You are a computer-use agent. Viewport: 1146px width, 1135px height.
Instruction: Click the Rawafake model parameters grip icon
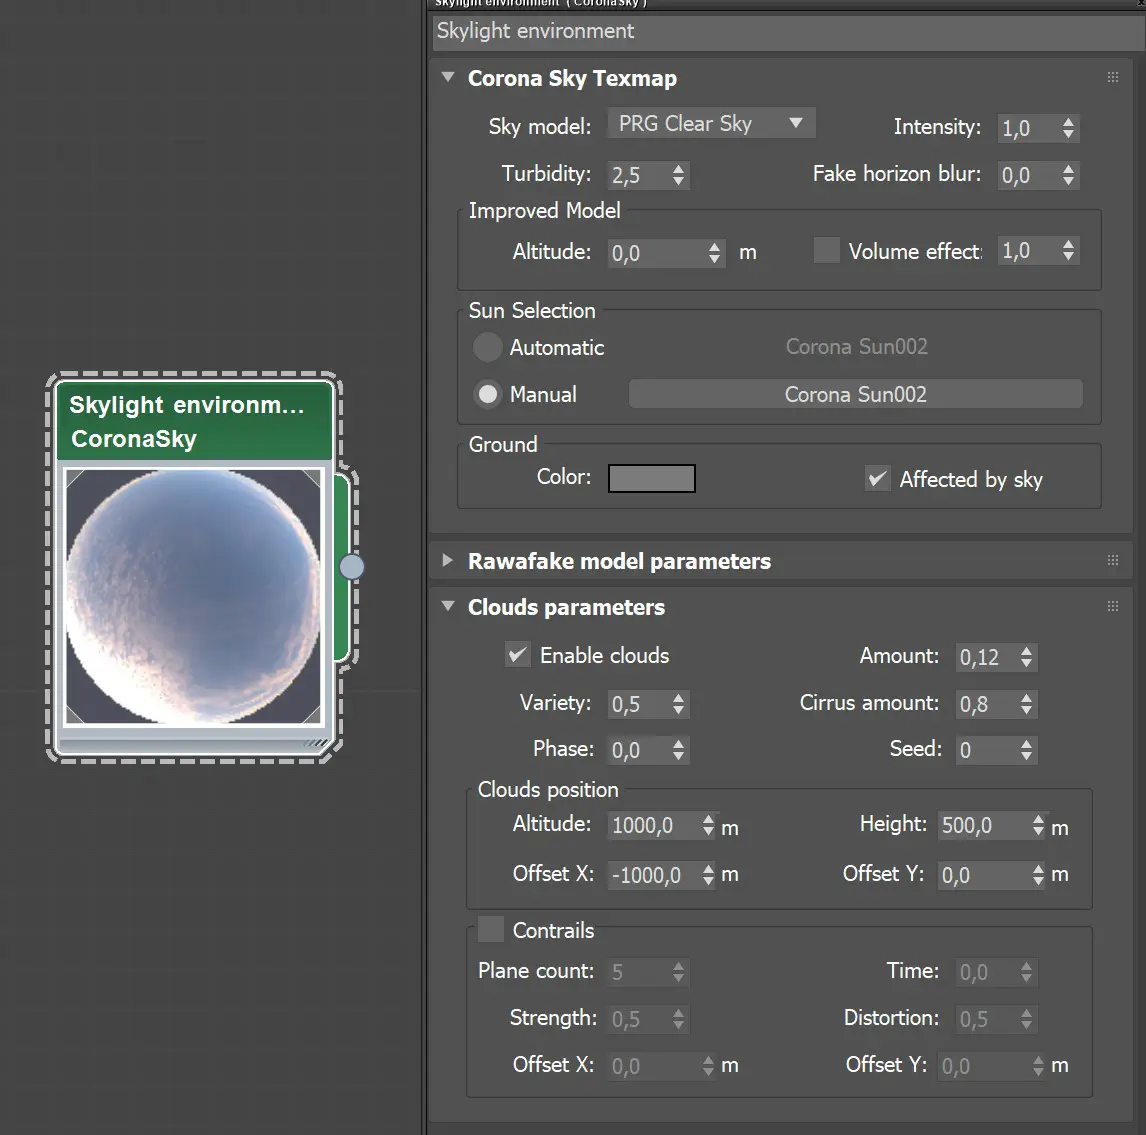click(x=1112, y=561)
